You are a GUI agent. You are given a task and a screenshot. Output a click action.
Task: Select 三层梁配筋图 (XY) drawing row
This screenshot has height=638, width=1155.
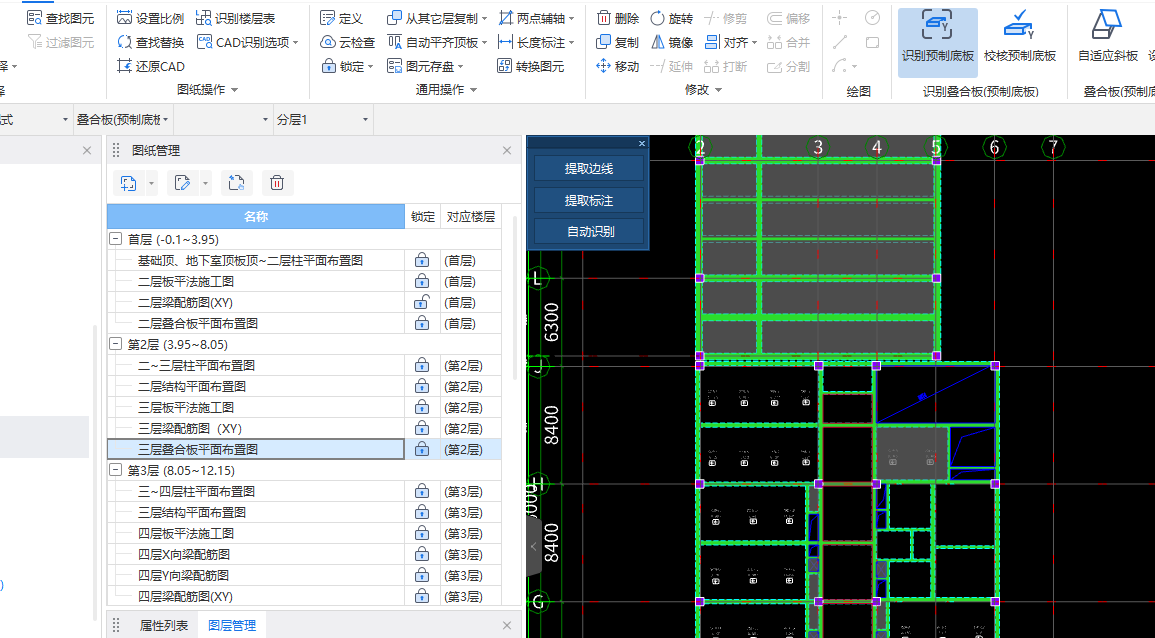pyautogui.click(x=256, y=428)
